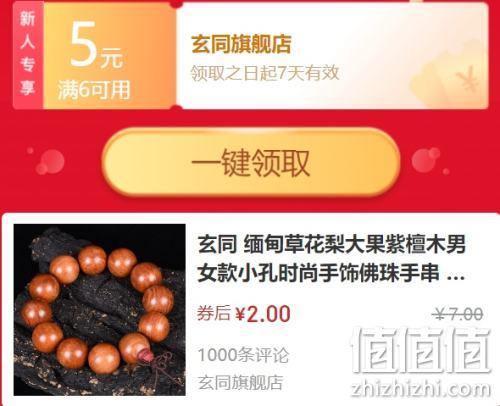Click the 新人专享 red tag
The image size is (500, 406).
[28, 55]
